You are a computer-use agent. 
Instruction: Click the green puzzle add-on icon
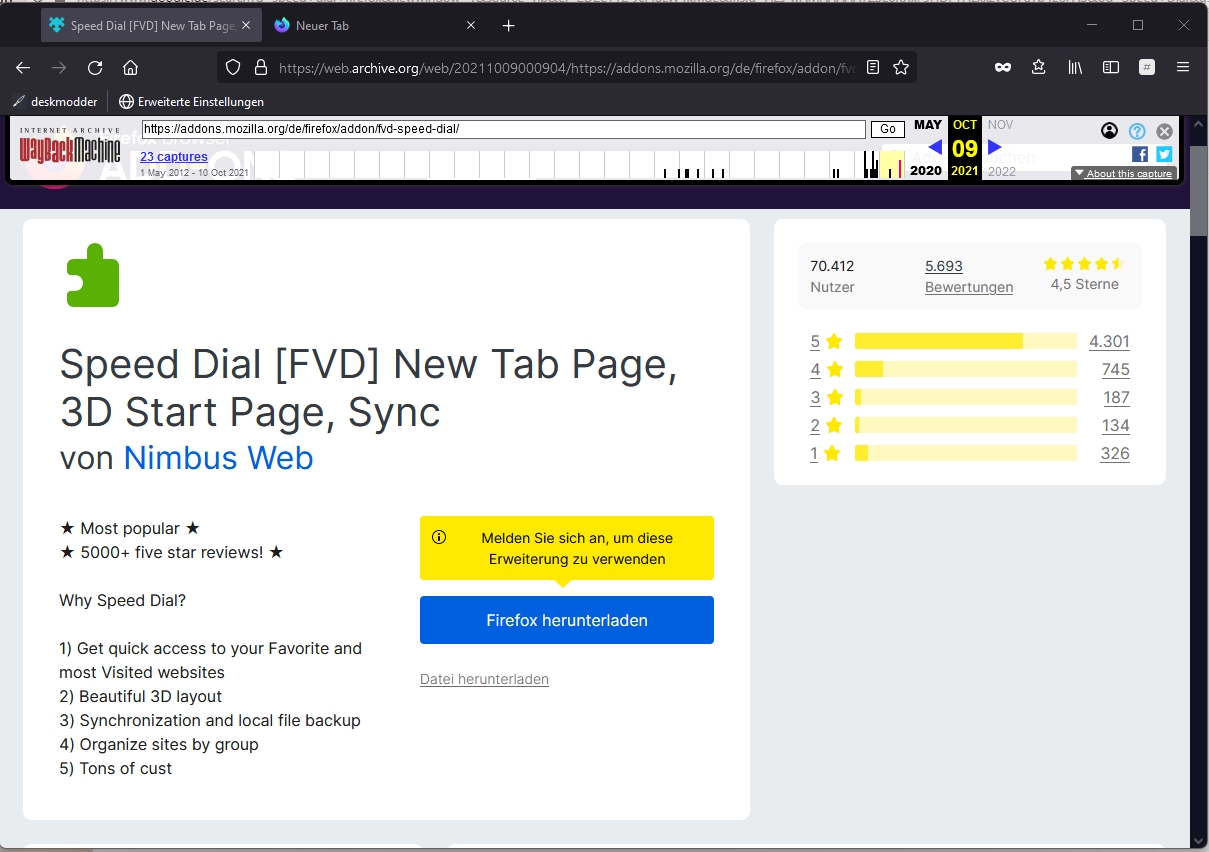pos(92,275)
